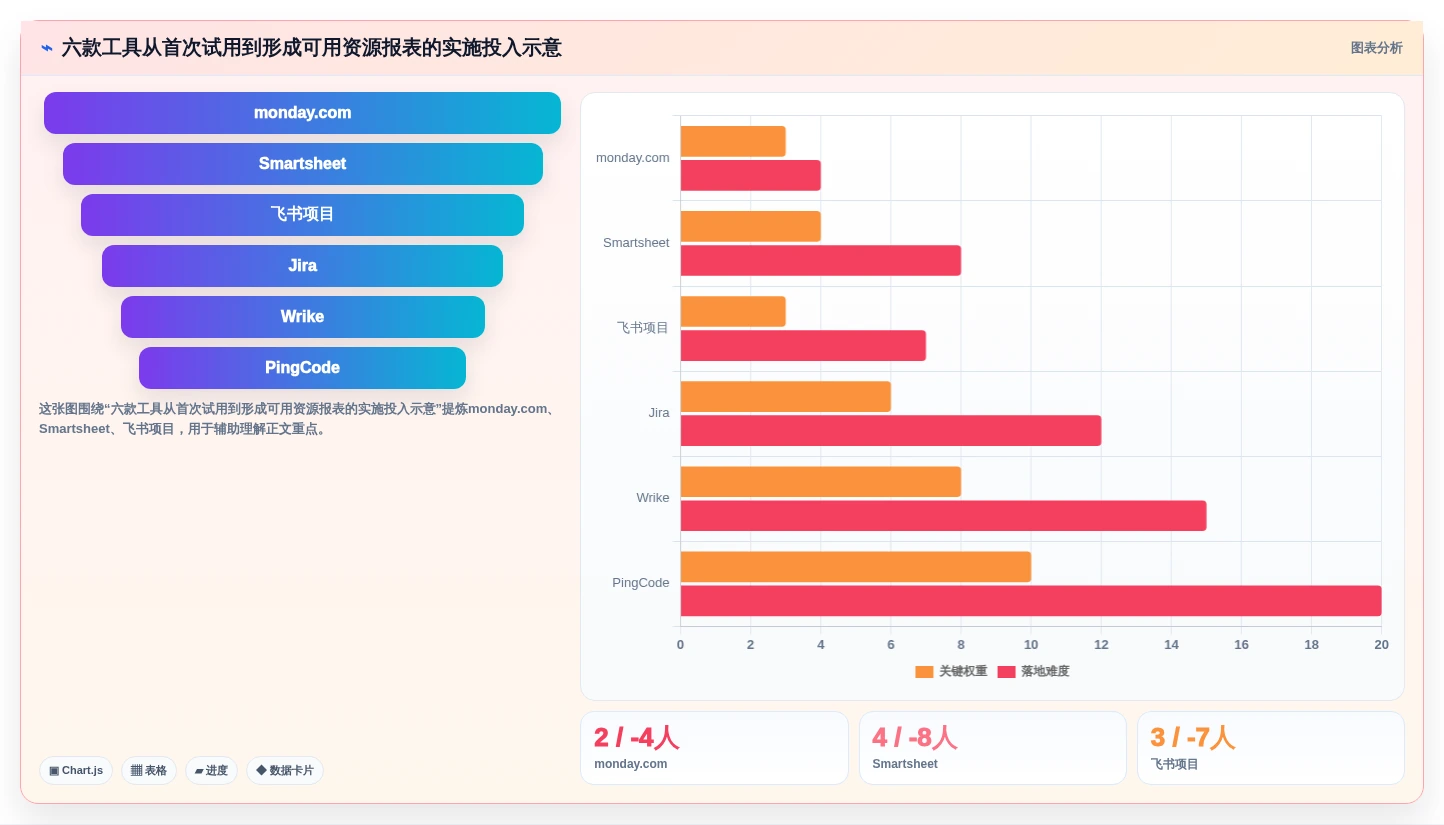Toggle the 关键权重 legend orange swatch
The width and height of the screenshot is (1444, 825).
[924, 672]
